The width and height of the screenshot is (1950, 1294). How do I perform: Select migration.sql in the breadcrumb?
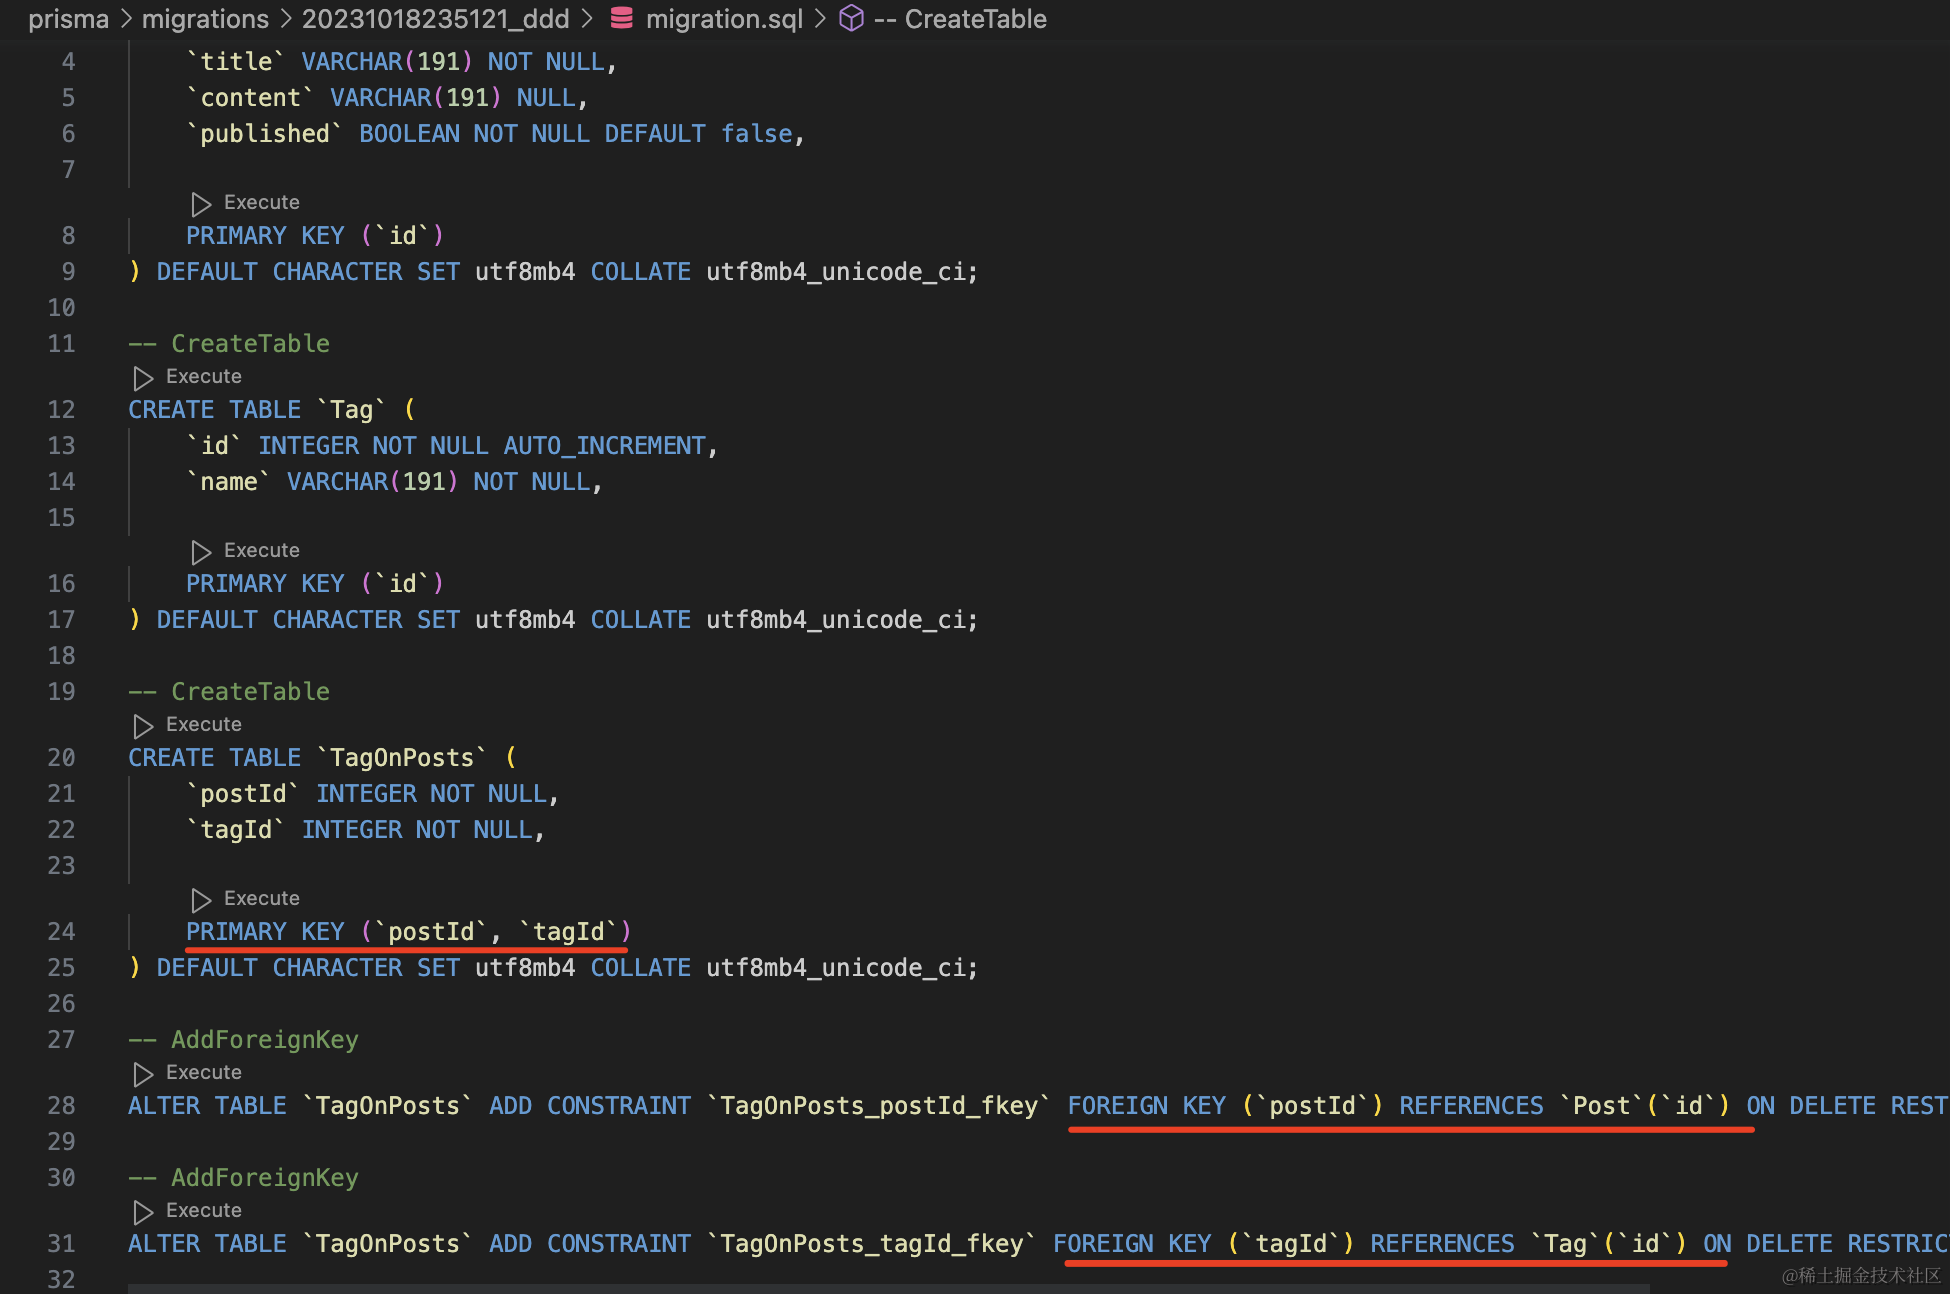[x=724, y=19]
